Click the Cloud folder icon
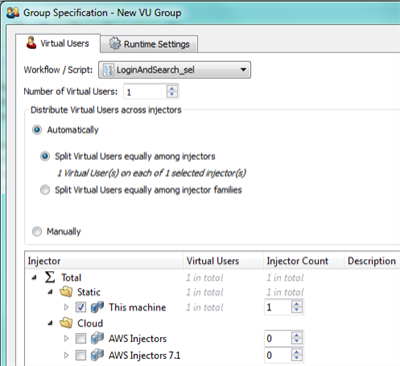 coord(66,323)
